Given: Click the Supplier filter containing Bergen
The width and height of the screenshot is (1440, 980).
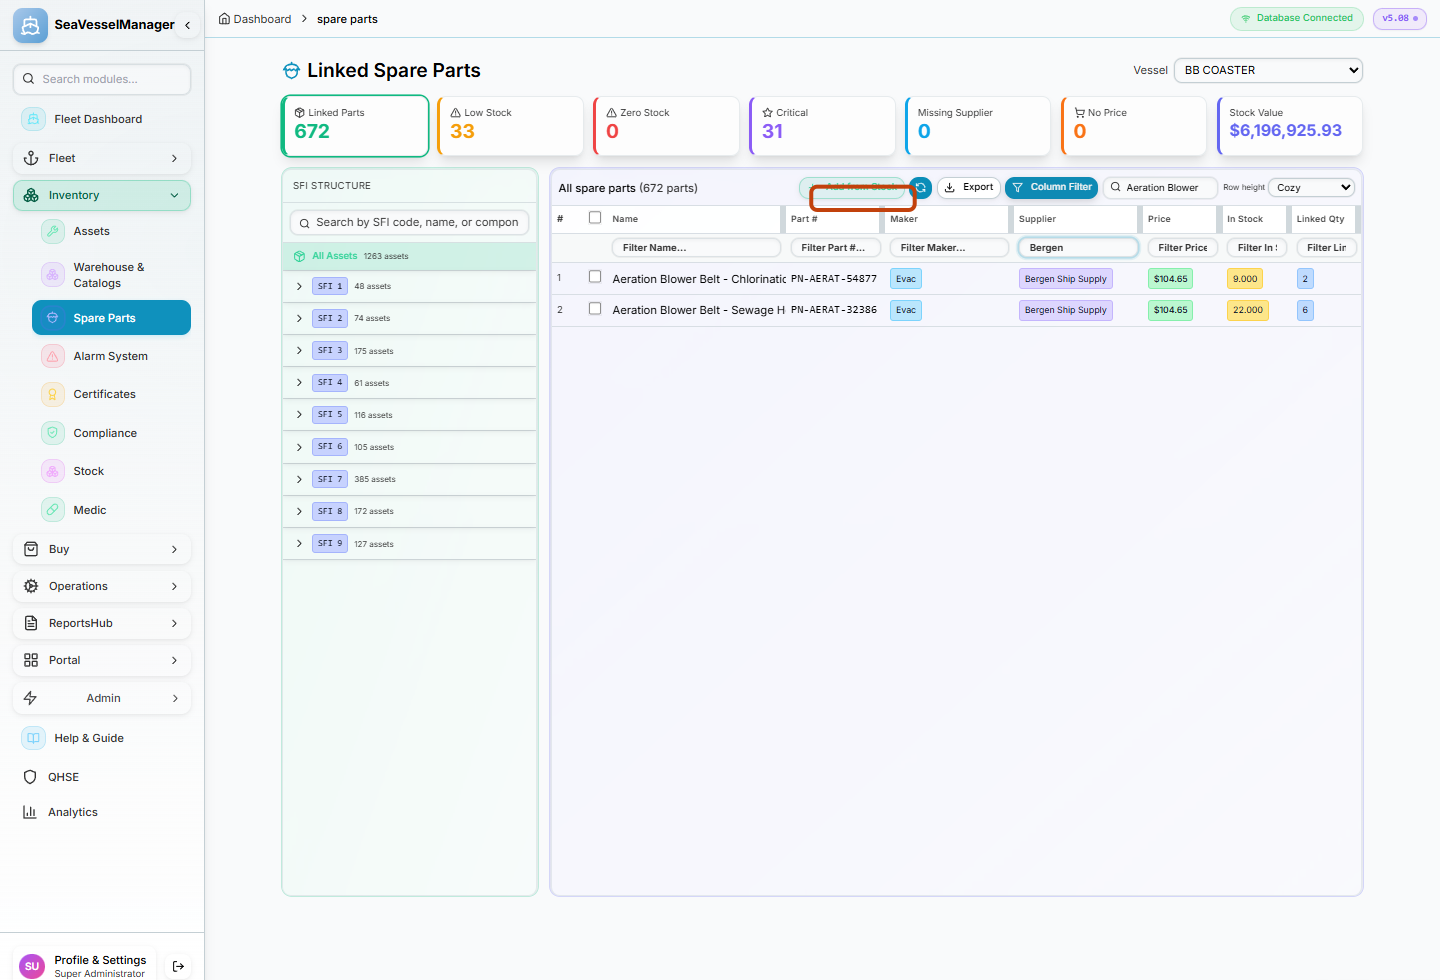Looking at the screenshot, I should coord(1078,247).
